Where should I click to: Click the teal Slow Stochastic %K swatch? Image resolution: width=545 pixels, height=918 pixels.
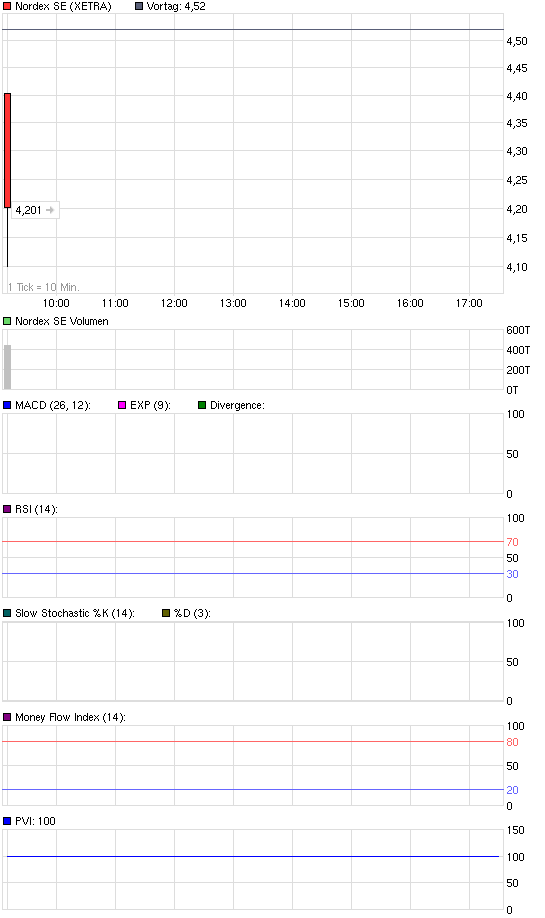click(x=7, y=613)
